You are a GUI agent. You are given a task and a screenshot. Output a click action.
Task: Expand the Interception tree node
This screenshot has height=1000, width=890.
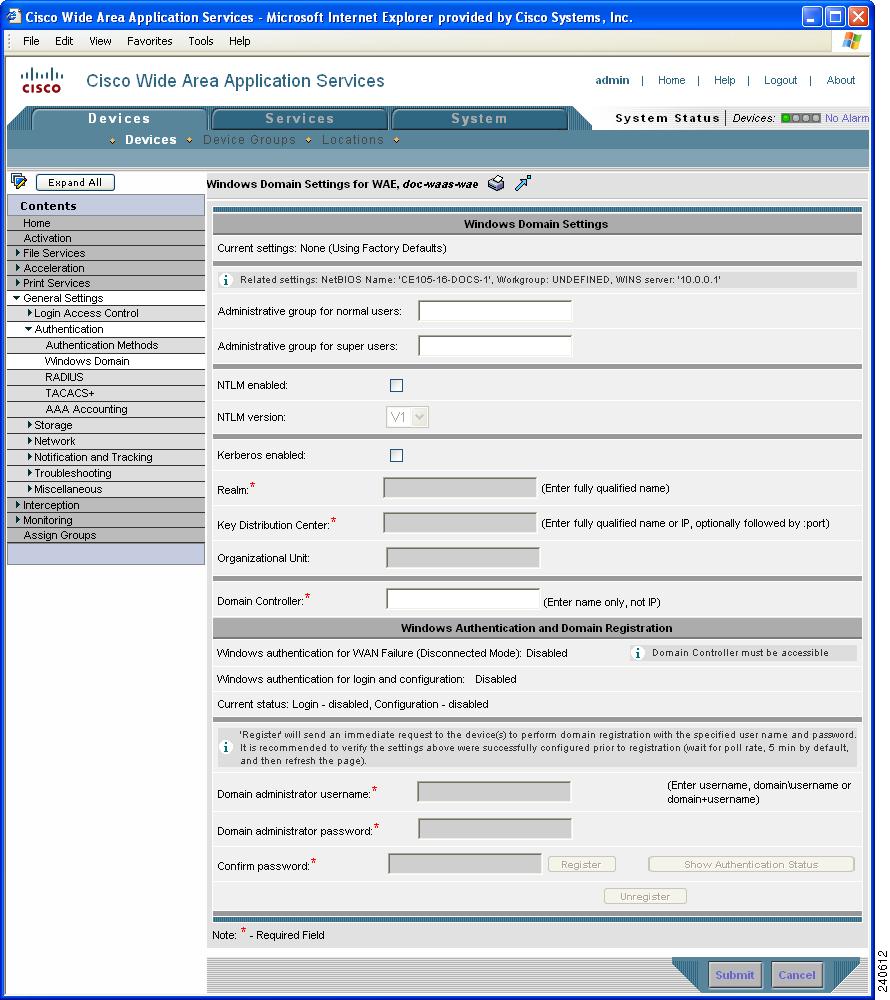[x=18, y=504]
